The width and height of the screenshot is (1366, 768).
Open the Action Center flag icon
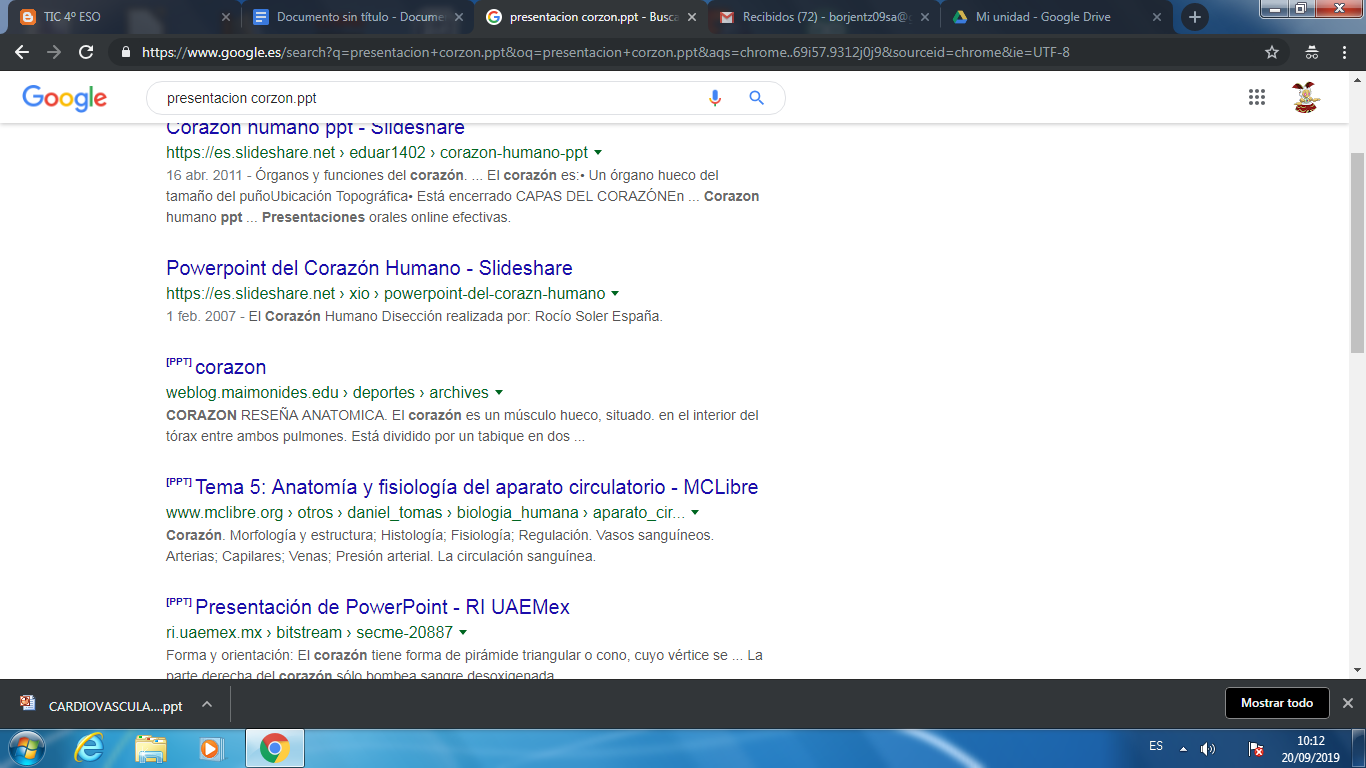click(1257, 749)
